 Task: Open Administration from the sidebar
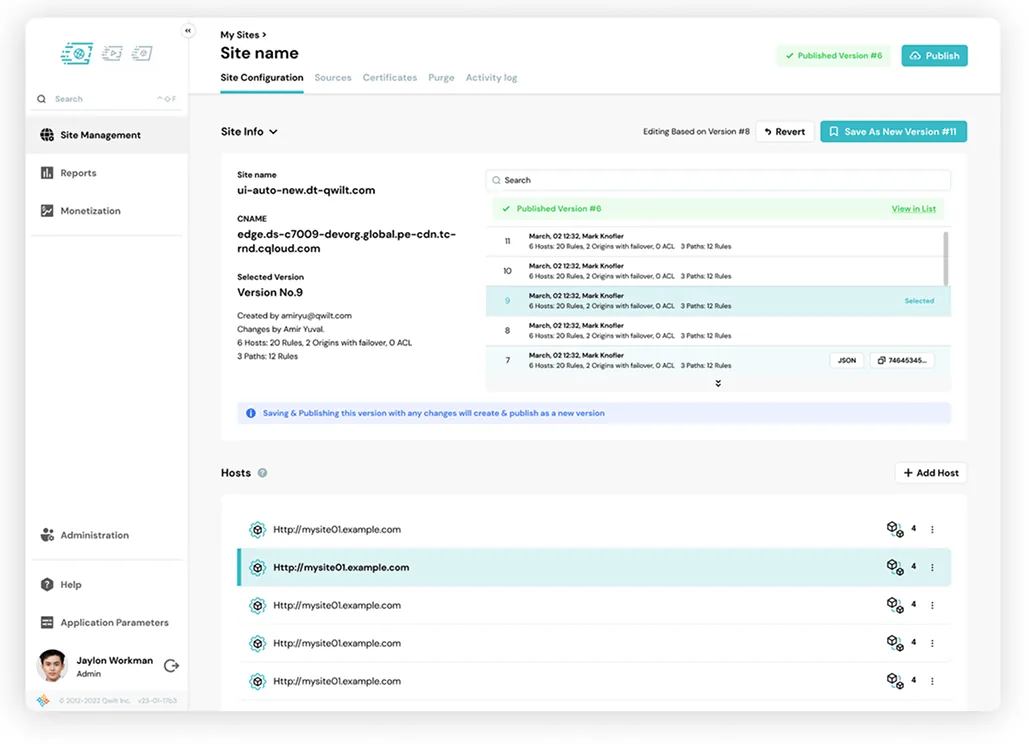click(107, 535)
